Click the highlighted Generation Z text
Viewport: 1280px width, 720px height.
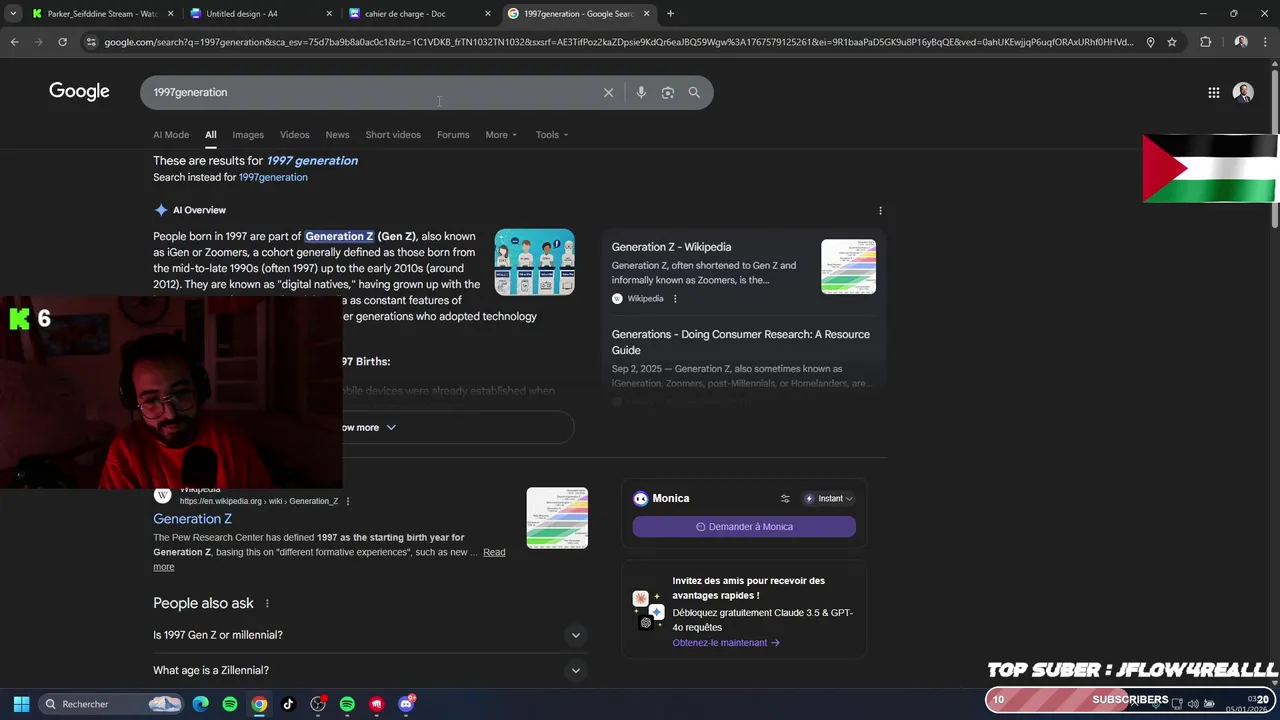tap(339, 237)
